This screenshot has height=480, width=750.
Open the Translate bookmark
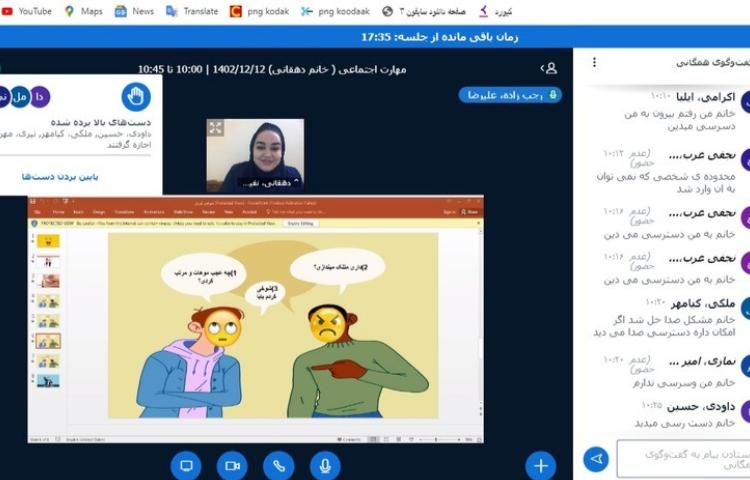click(192, 11)
